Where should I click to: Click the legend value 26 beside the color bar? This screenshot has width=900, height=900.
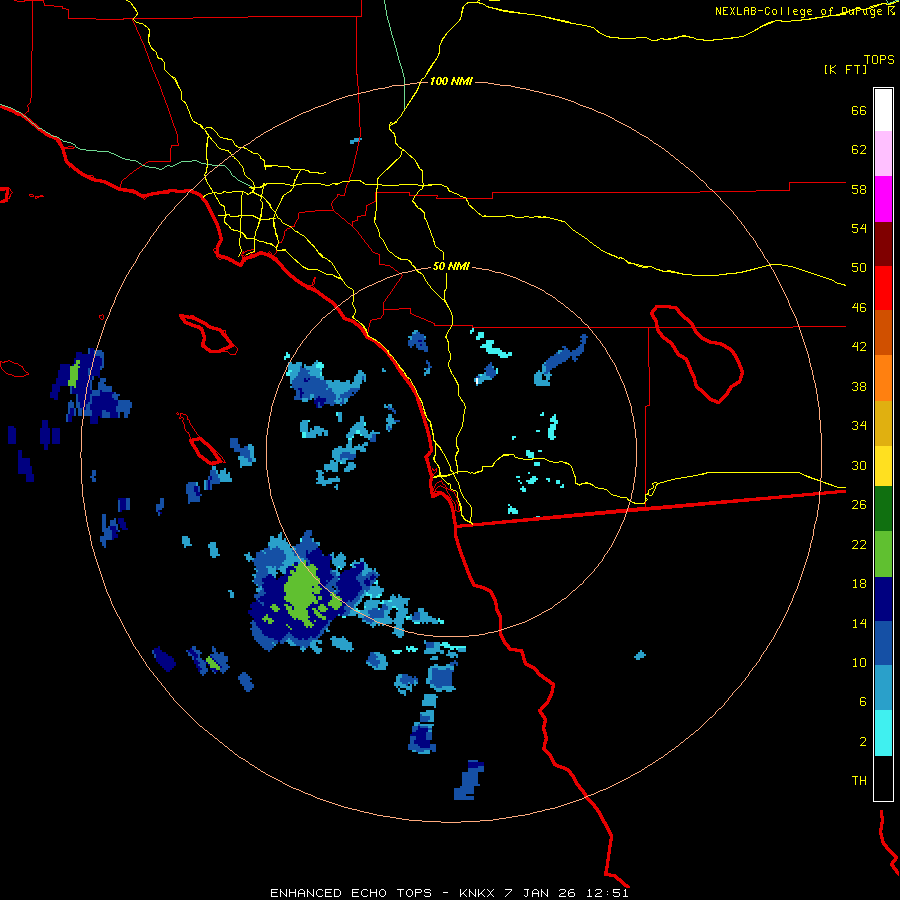pos(859,505)
